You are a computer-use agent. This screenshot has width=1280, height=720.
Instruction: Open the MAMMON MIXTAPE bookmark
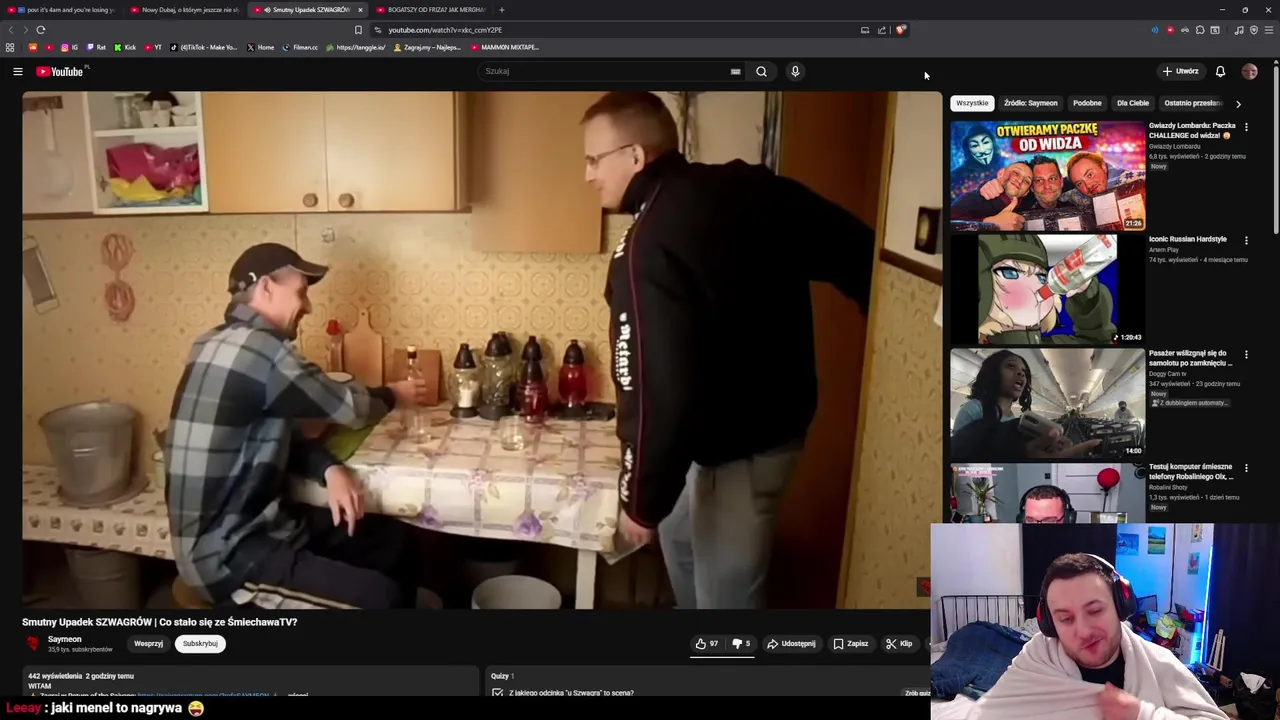point(504,47)
